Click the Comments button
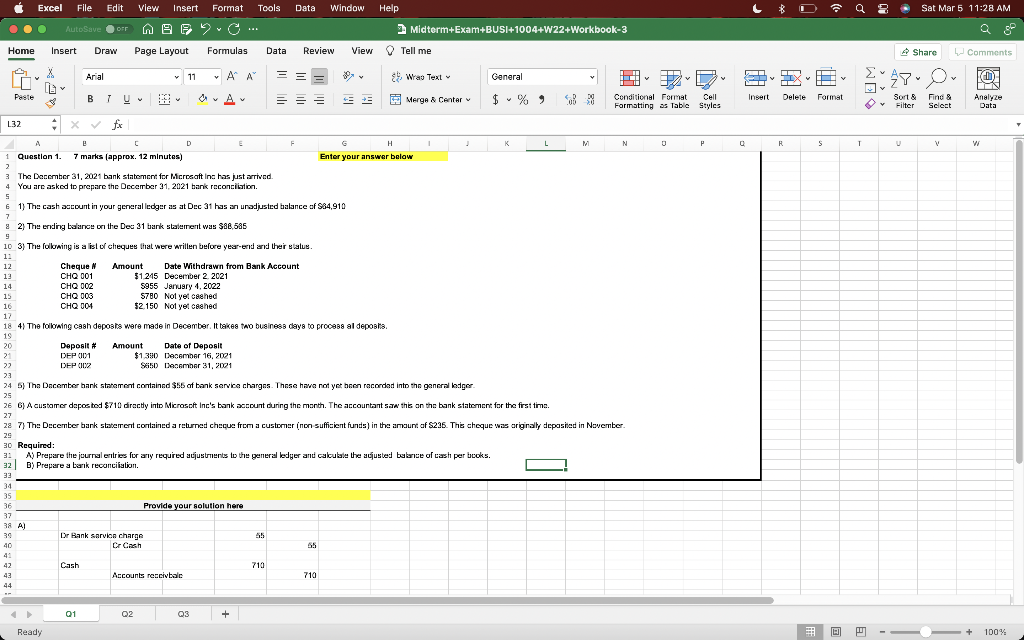This screenshot has height=640, width=1024. (981, 50)
